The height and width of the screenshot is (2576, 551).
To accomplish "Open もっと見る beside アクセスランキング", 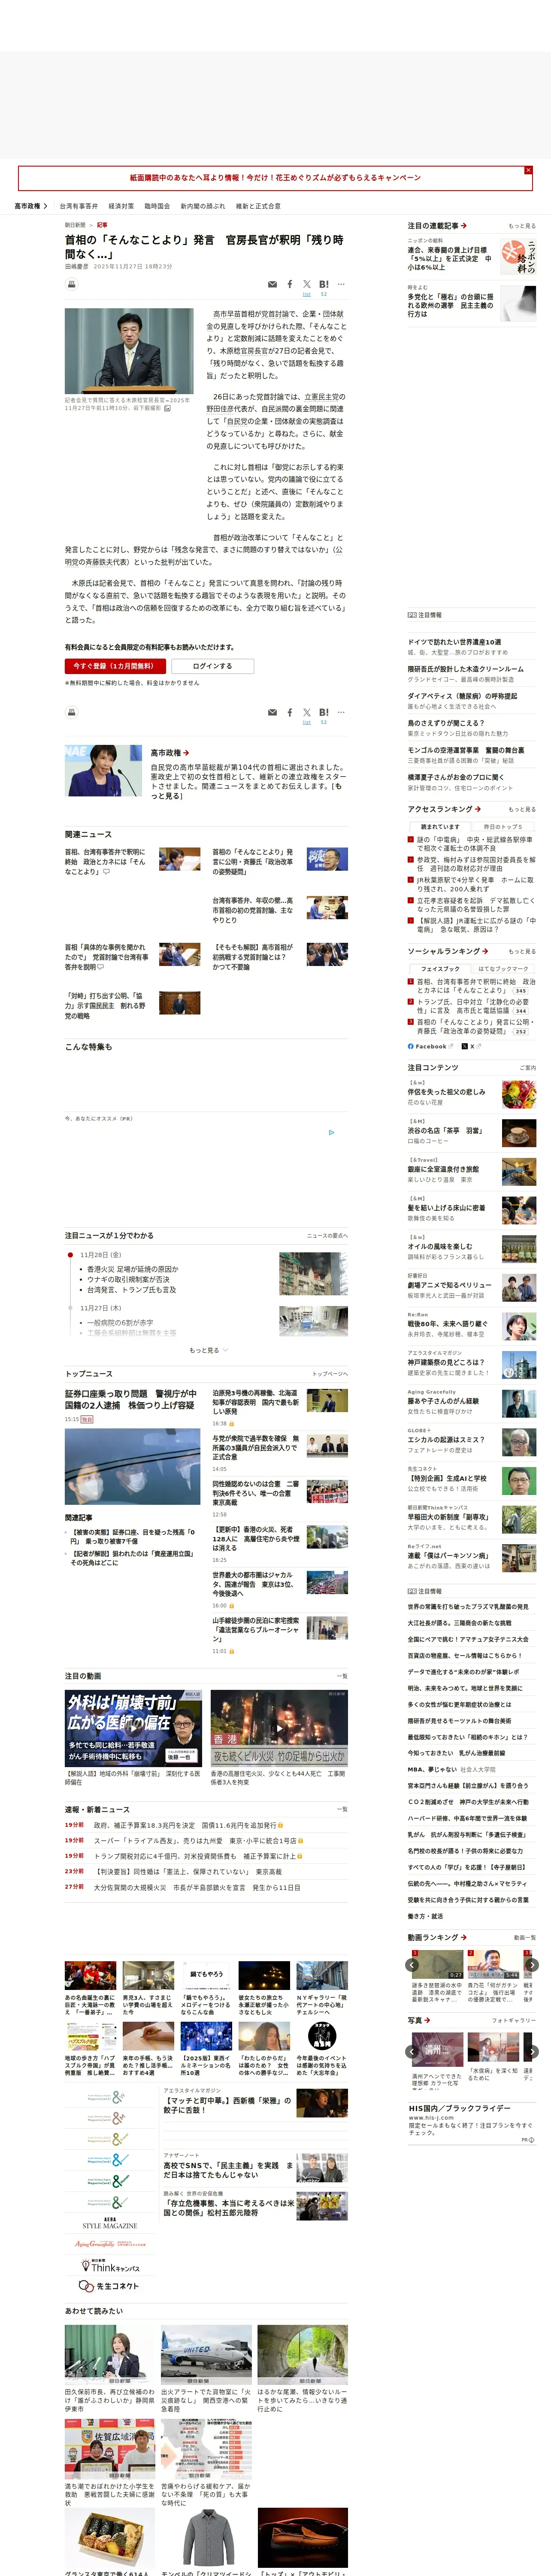I will [x=522, y=809].
